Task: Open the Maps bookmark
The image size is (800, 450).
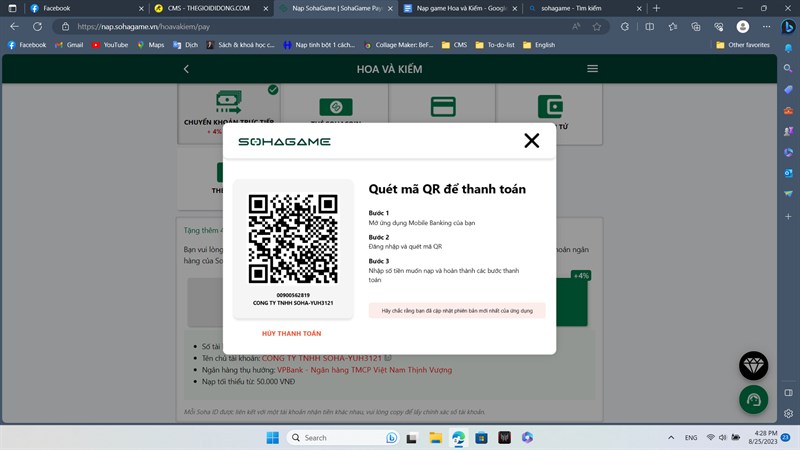Action: (x=151, y=45)
